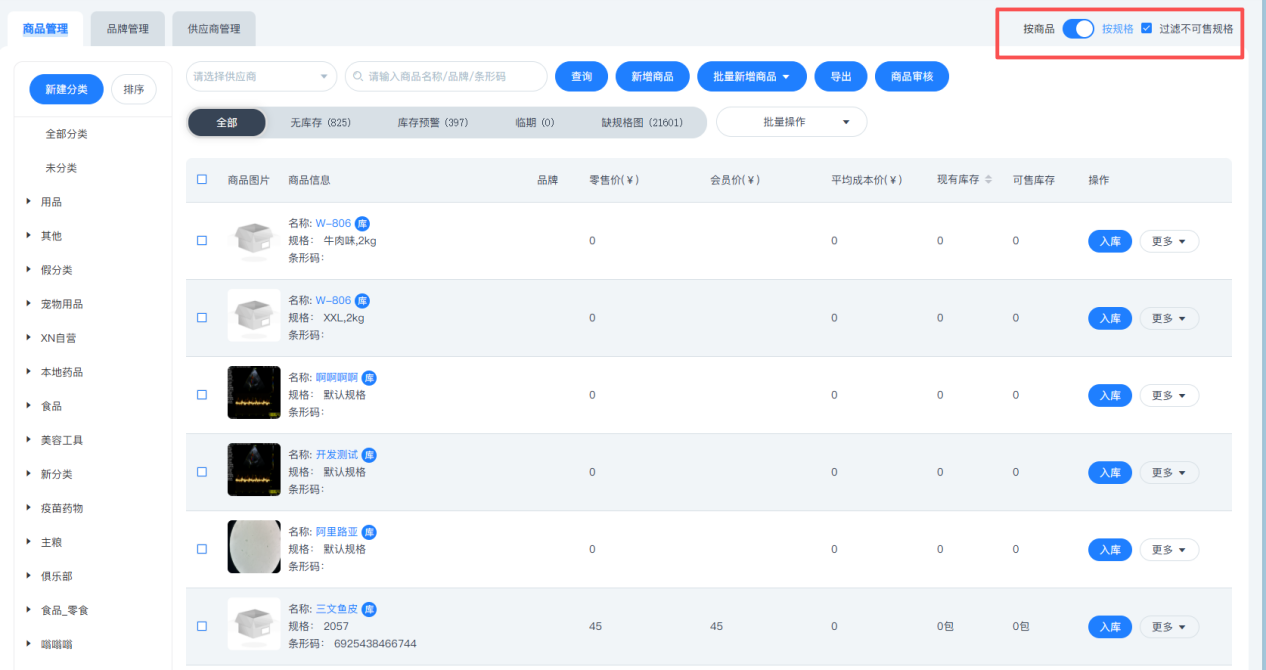Screen dimensions: 1266x670
Task: Click the 商品审核 button
Action: click(x=911, y=77)
